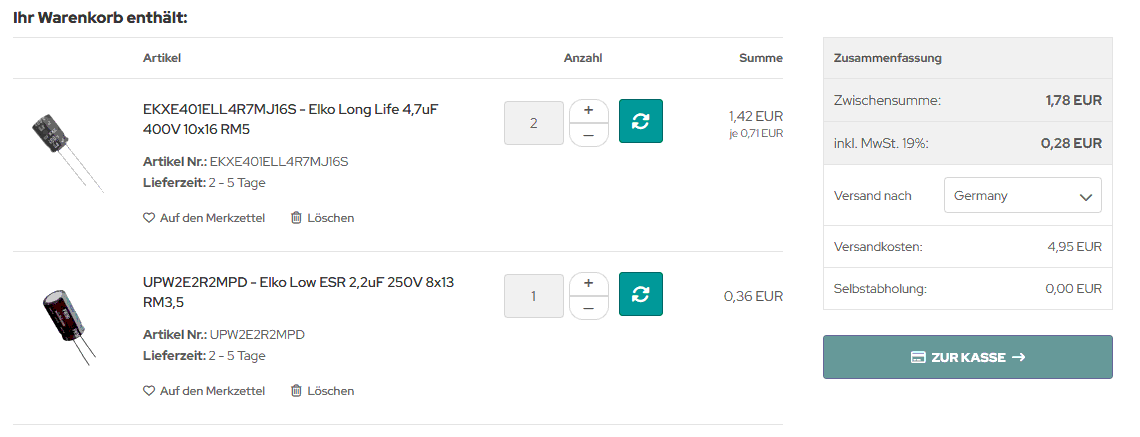Open the EKXE401ELL4R7MJ16S Elko Long Life product link
The image size is (1140, 437).
pyautogui.click(x=291, y=119)
